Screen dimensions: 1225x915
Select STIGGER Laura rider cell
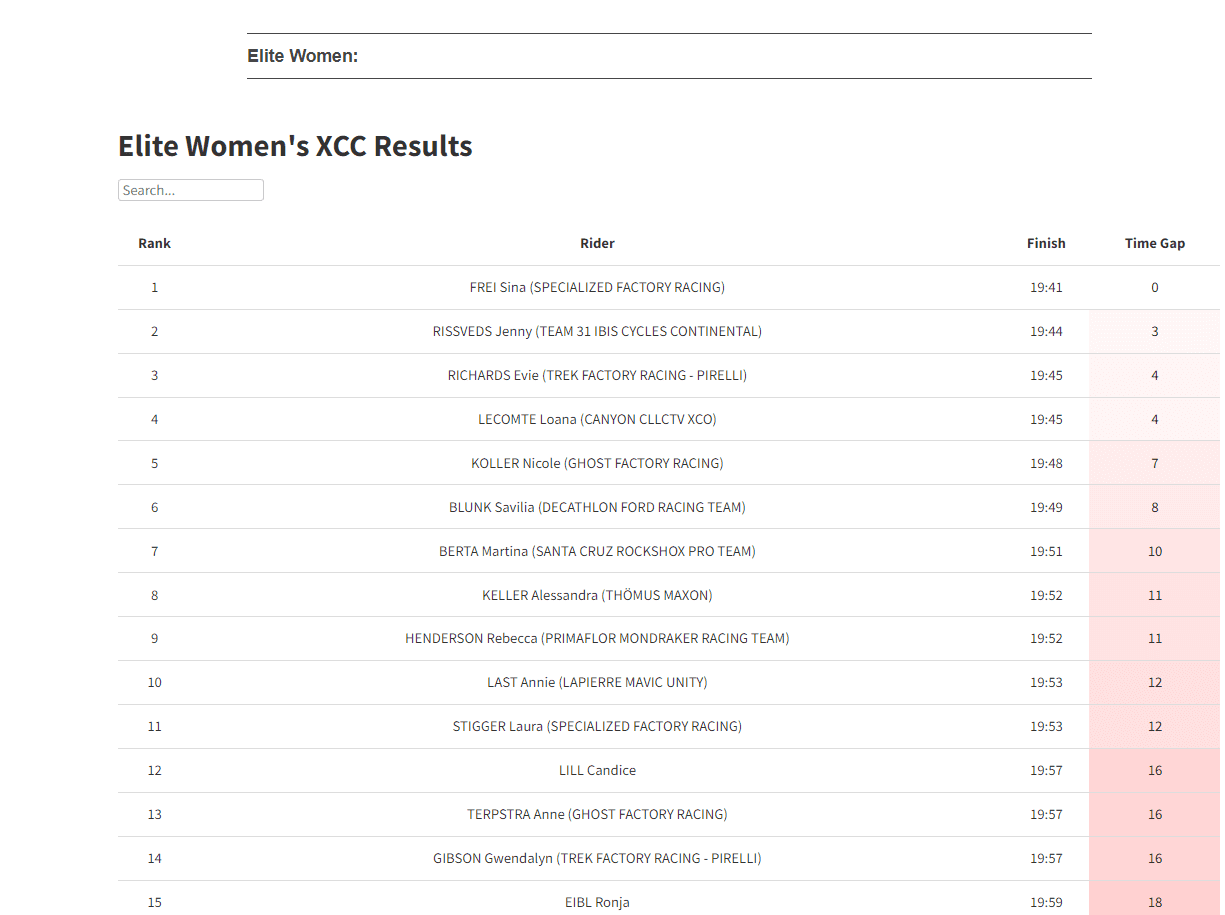[x=597, y=726]
